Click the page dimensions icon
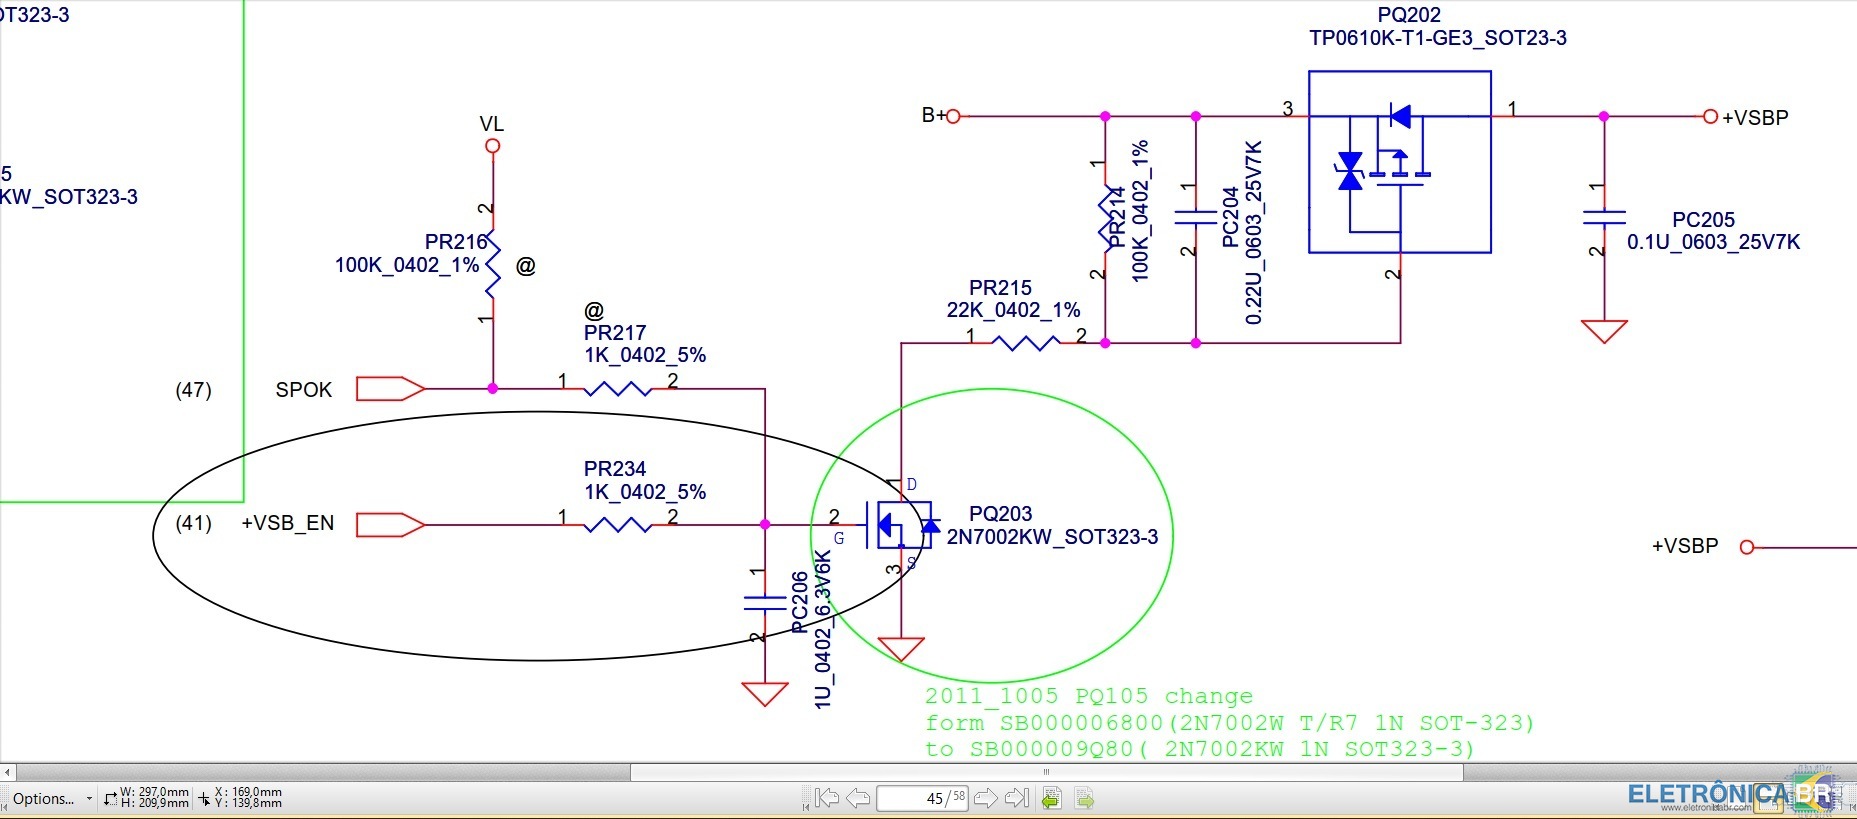Viewport: 1857px width, 819px height. [110, 798]
